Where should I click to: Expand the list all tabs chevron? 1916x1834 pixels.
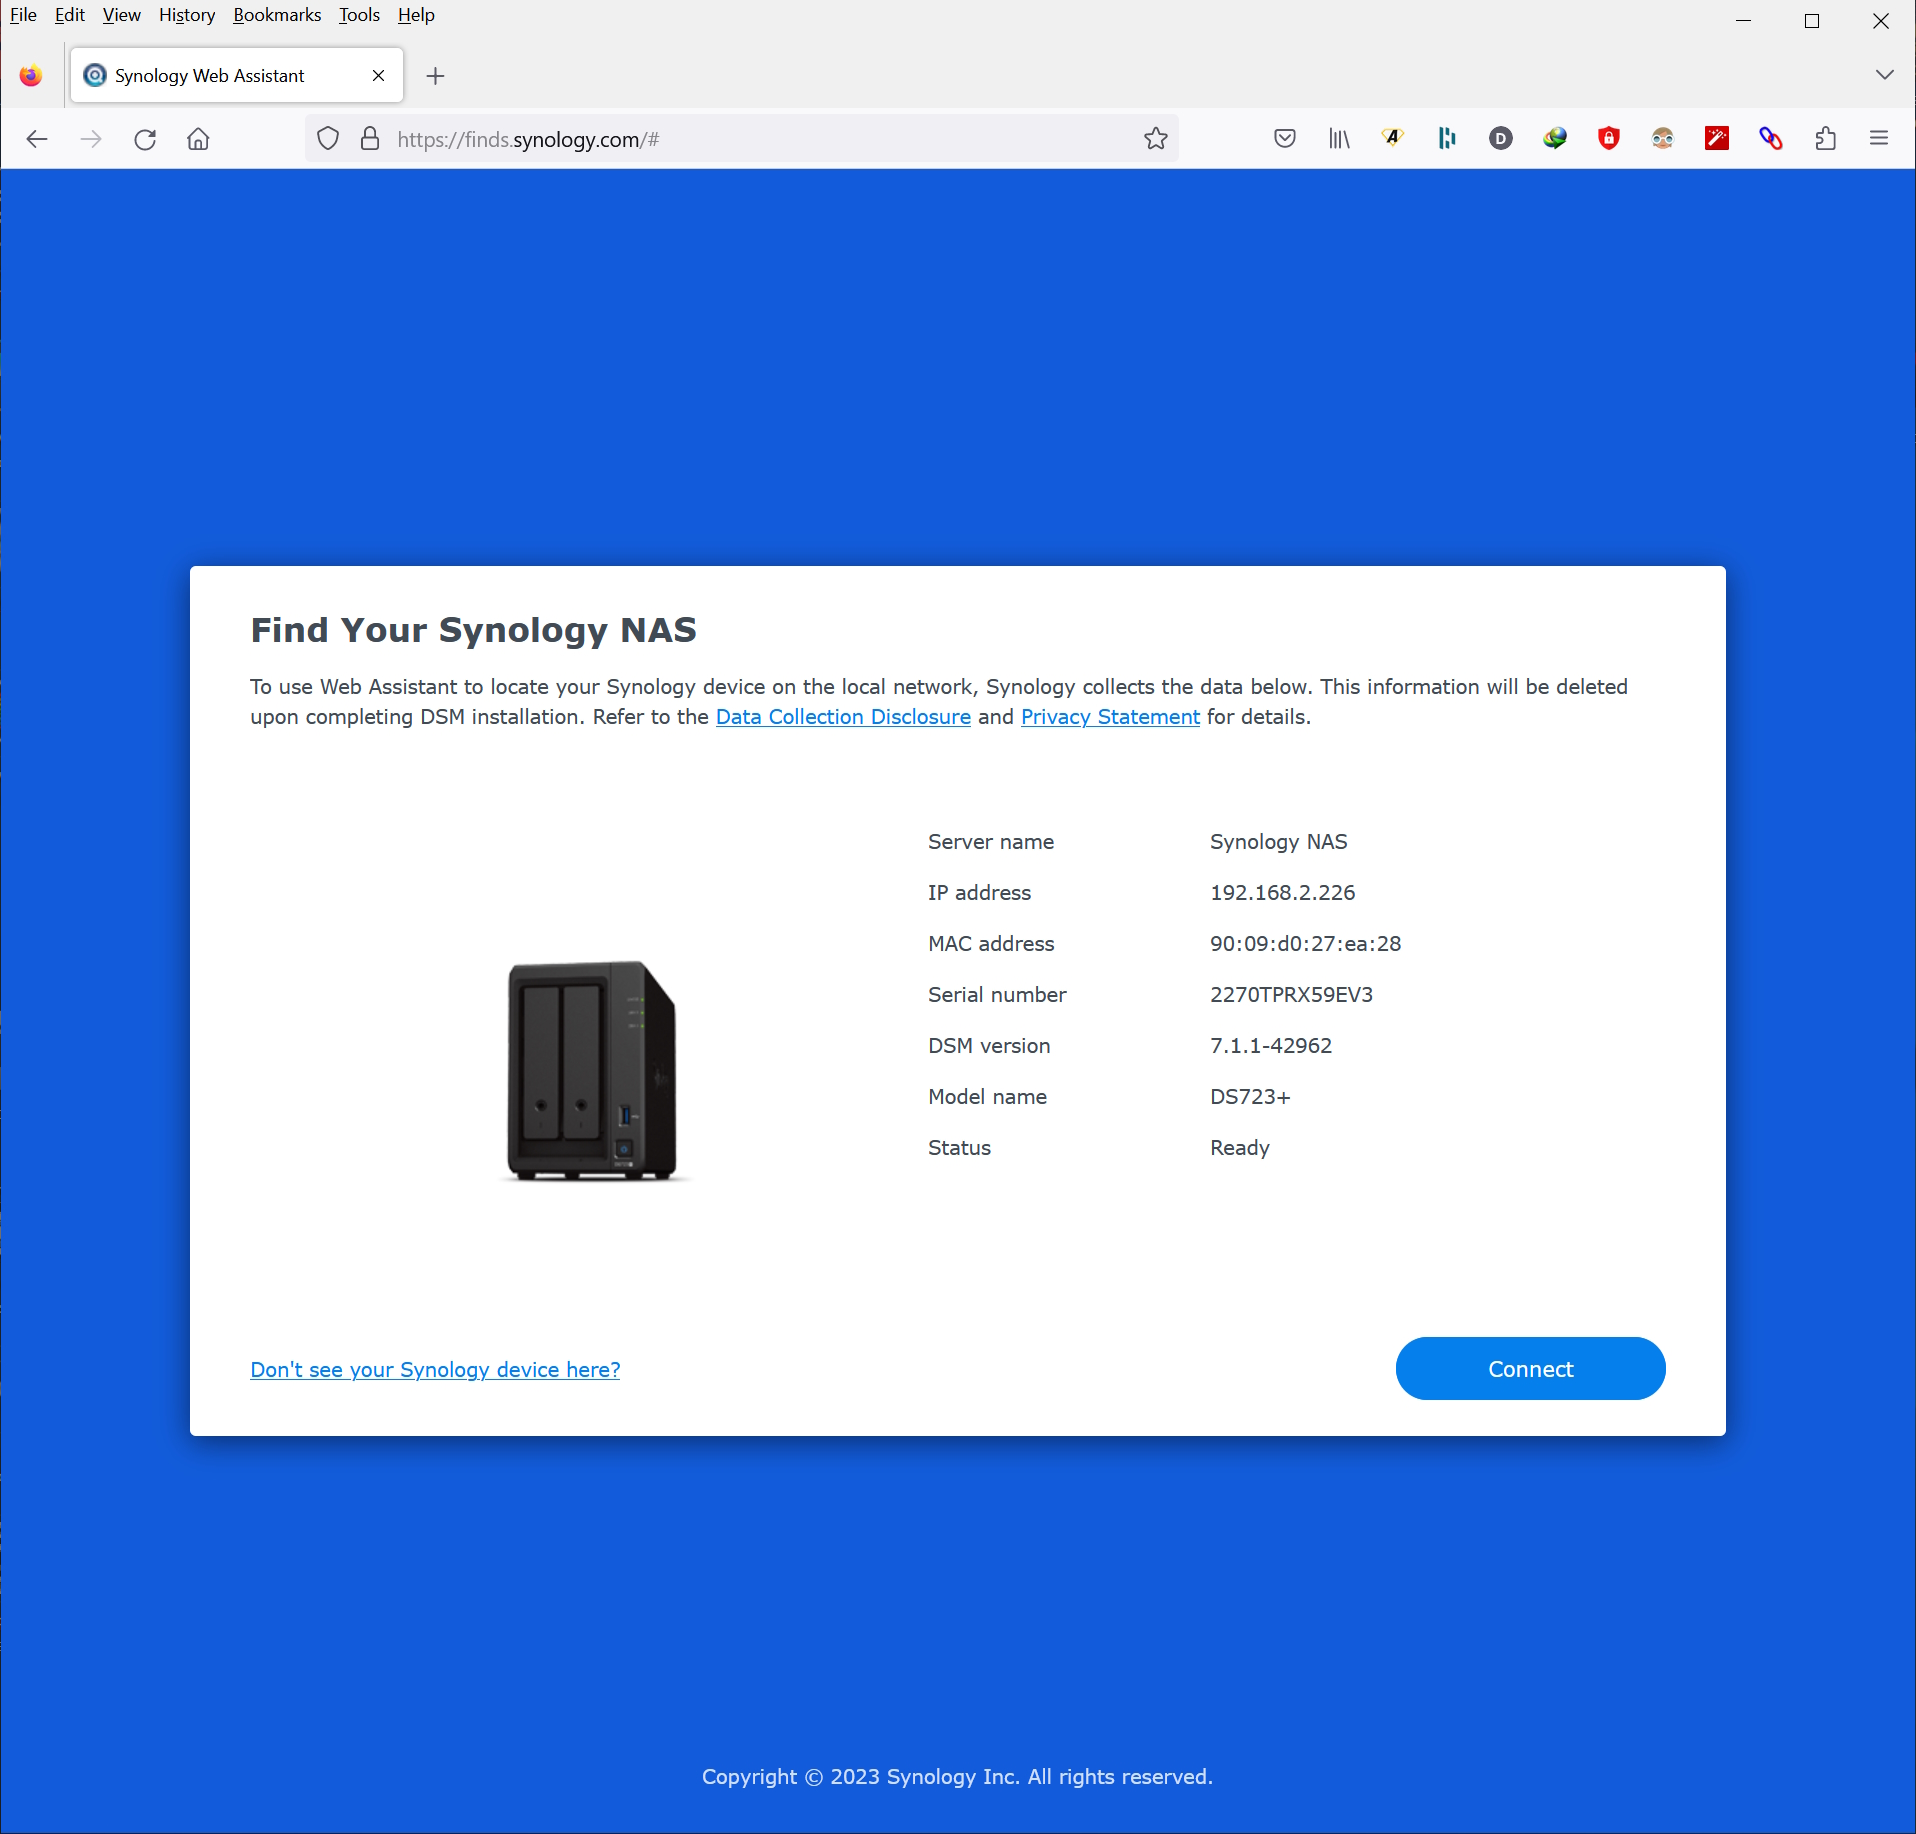(x=1885, y=75)
